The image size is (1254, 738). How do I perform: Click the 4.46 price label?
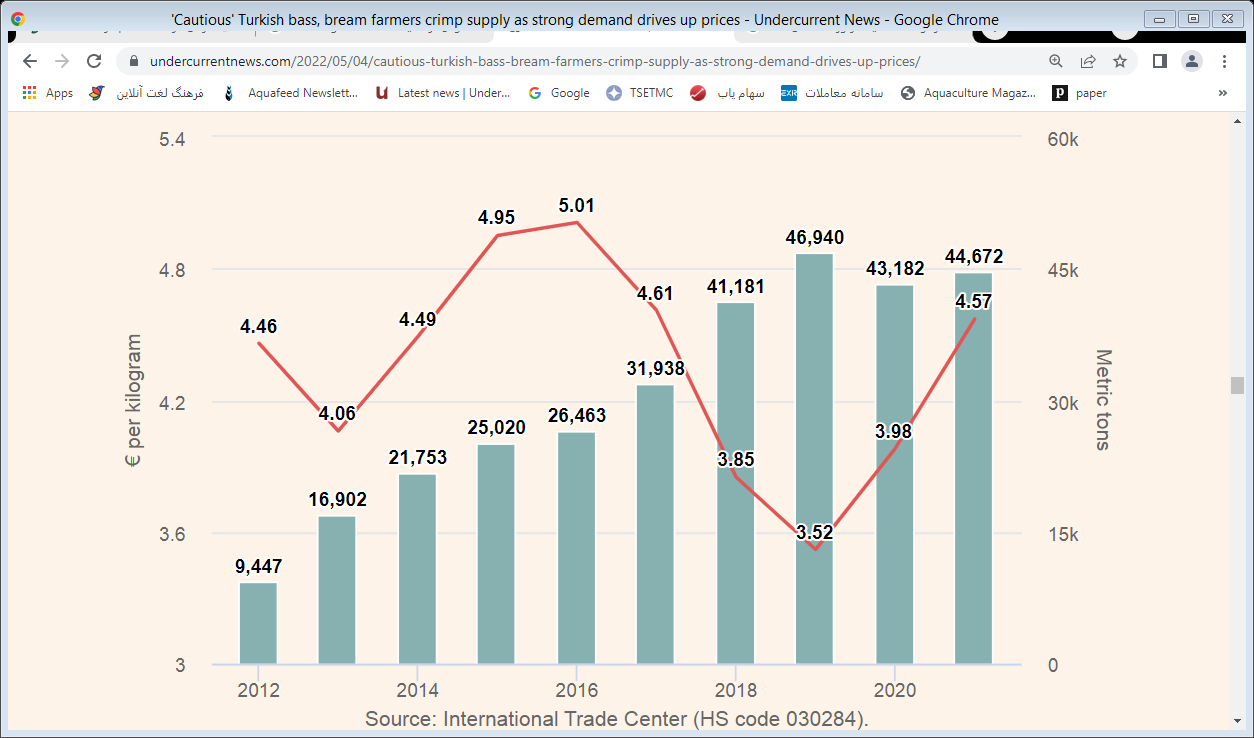click(258, 327)
